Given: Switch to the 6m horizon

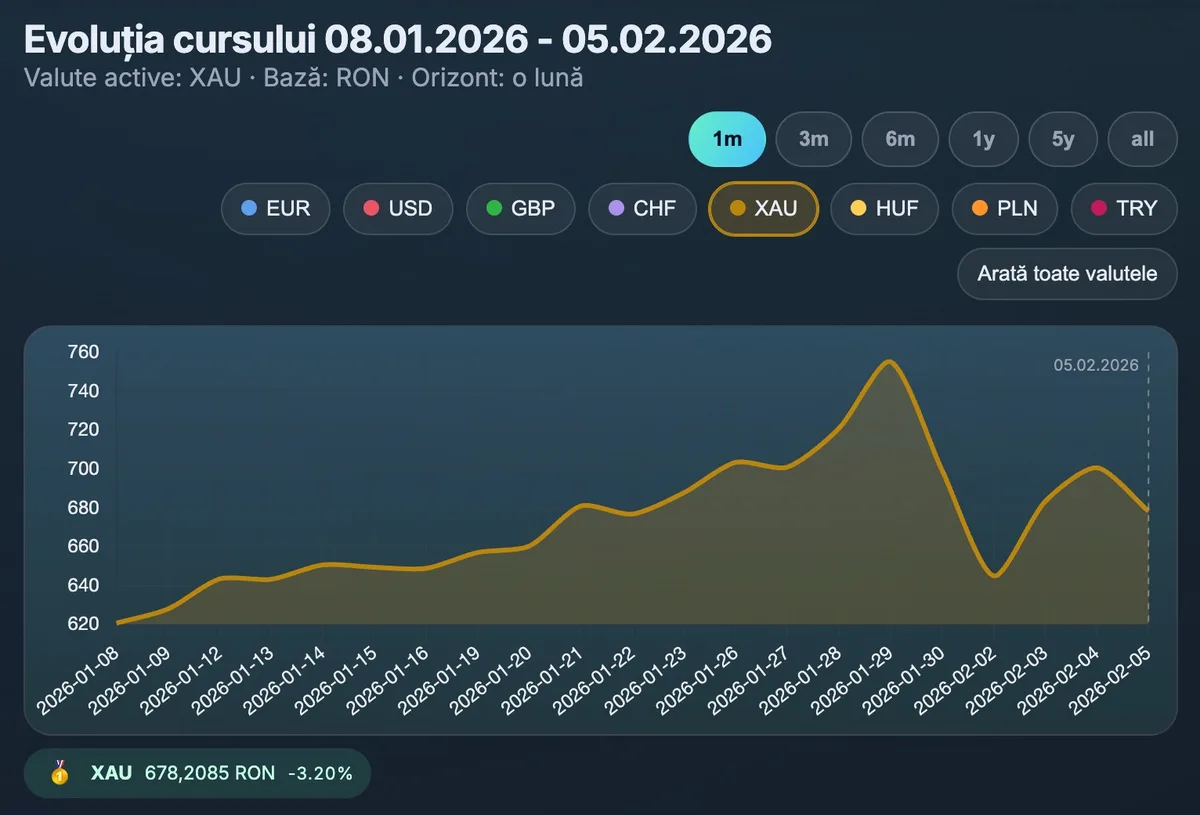Looking at the screenshot, I should [x=899, y=139].
